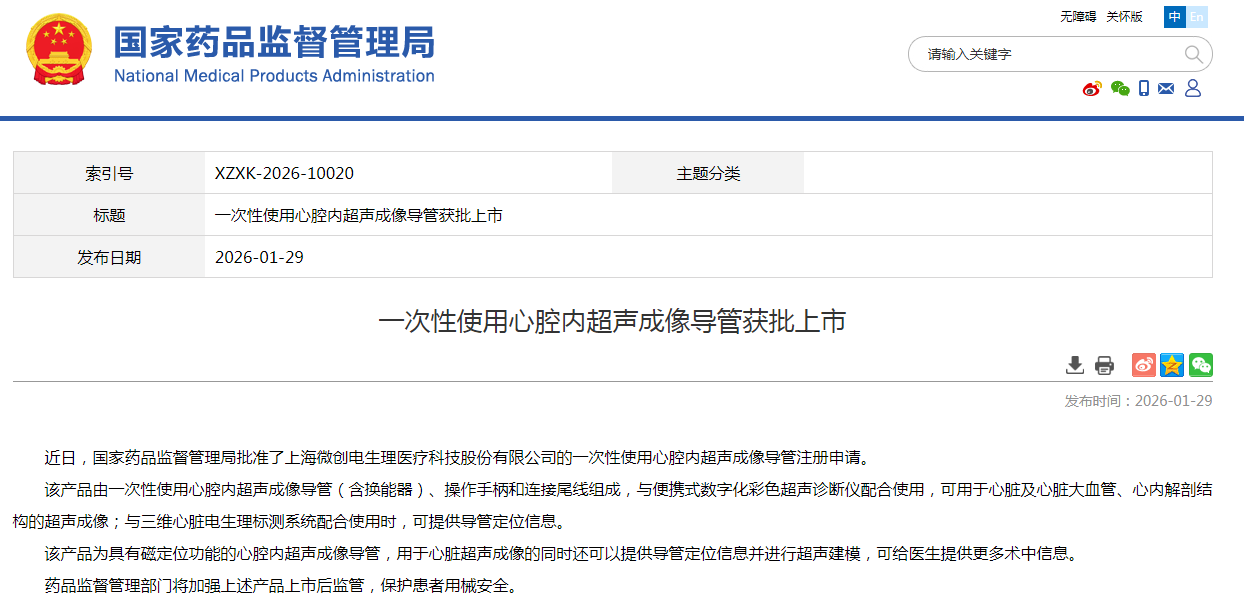Open the email envelope icon in the header

[x=1166, y=89]
